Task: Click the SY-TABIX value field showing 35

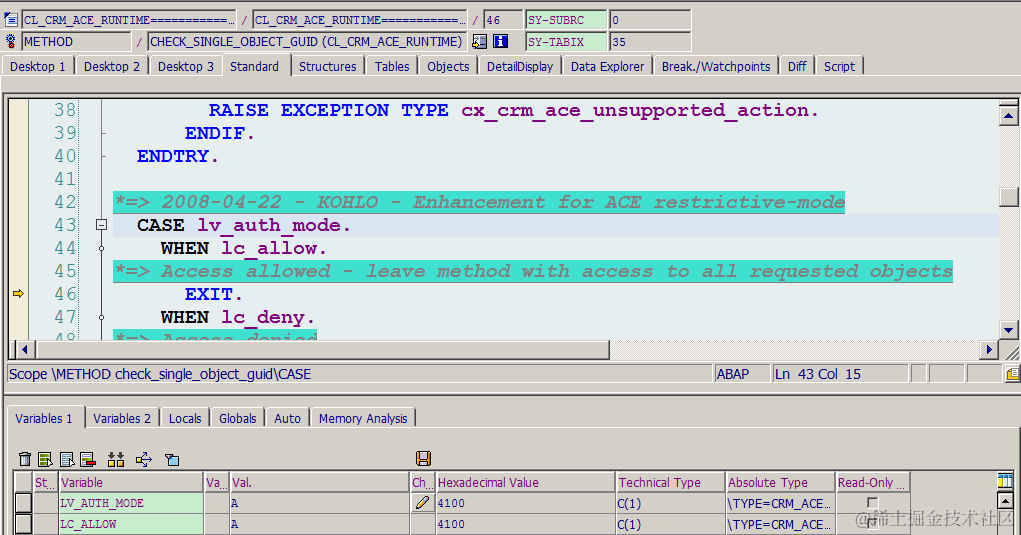Action: (649, 42)
